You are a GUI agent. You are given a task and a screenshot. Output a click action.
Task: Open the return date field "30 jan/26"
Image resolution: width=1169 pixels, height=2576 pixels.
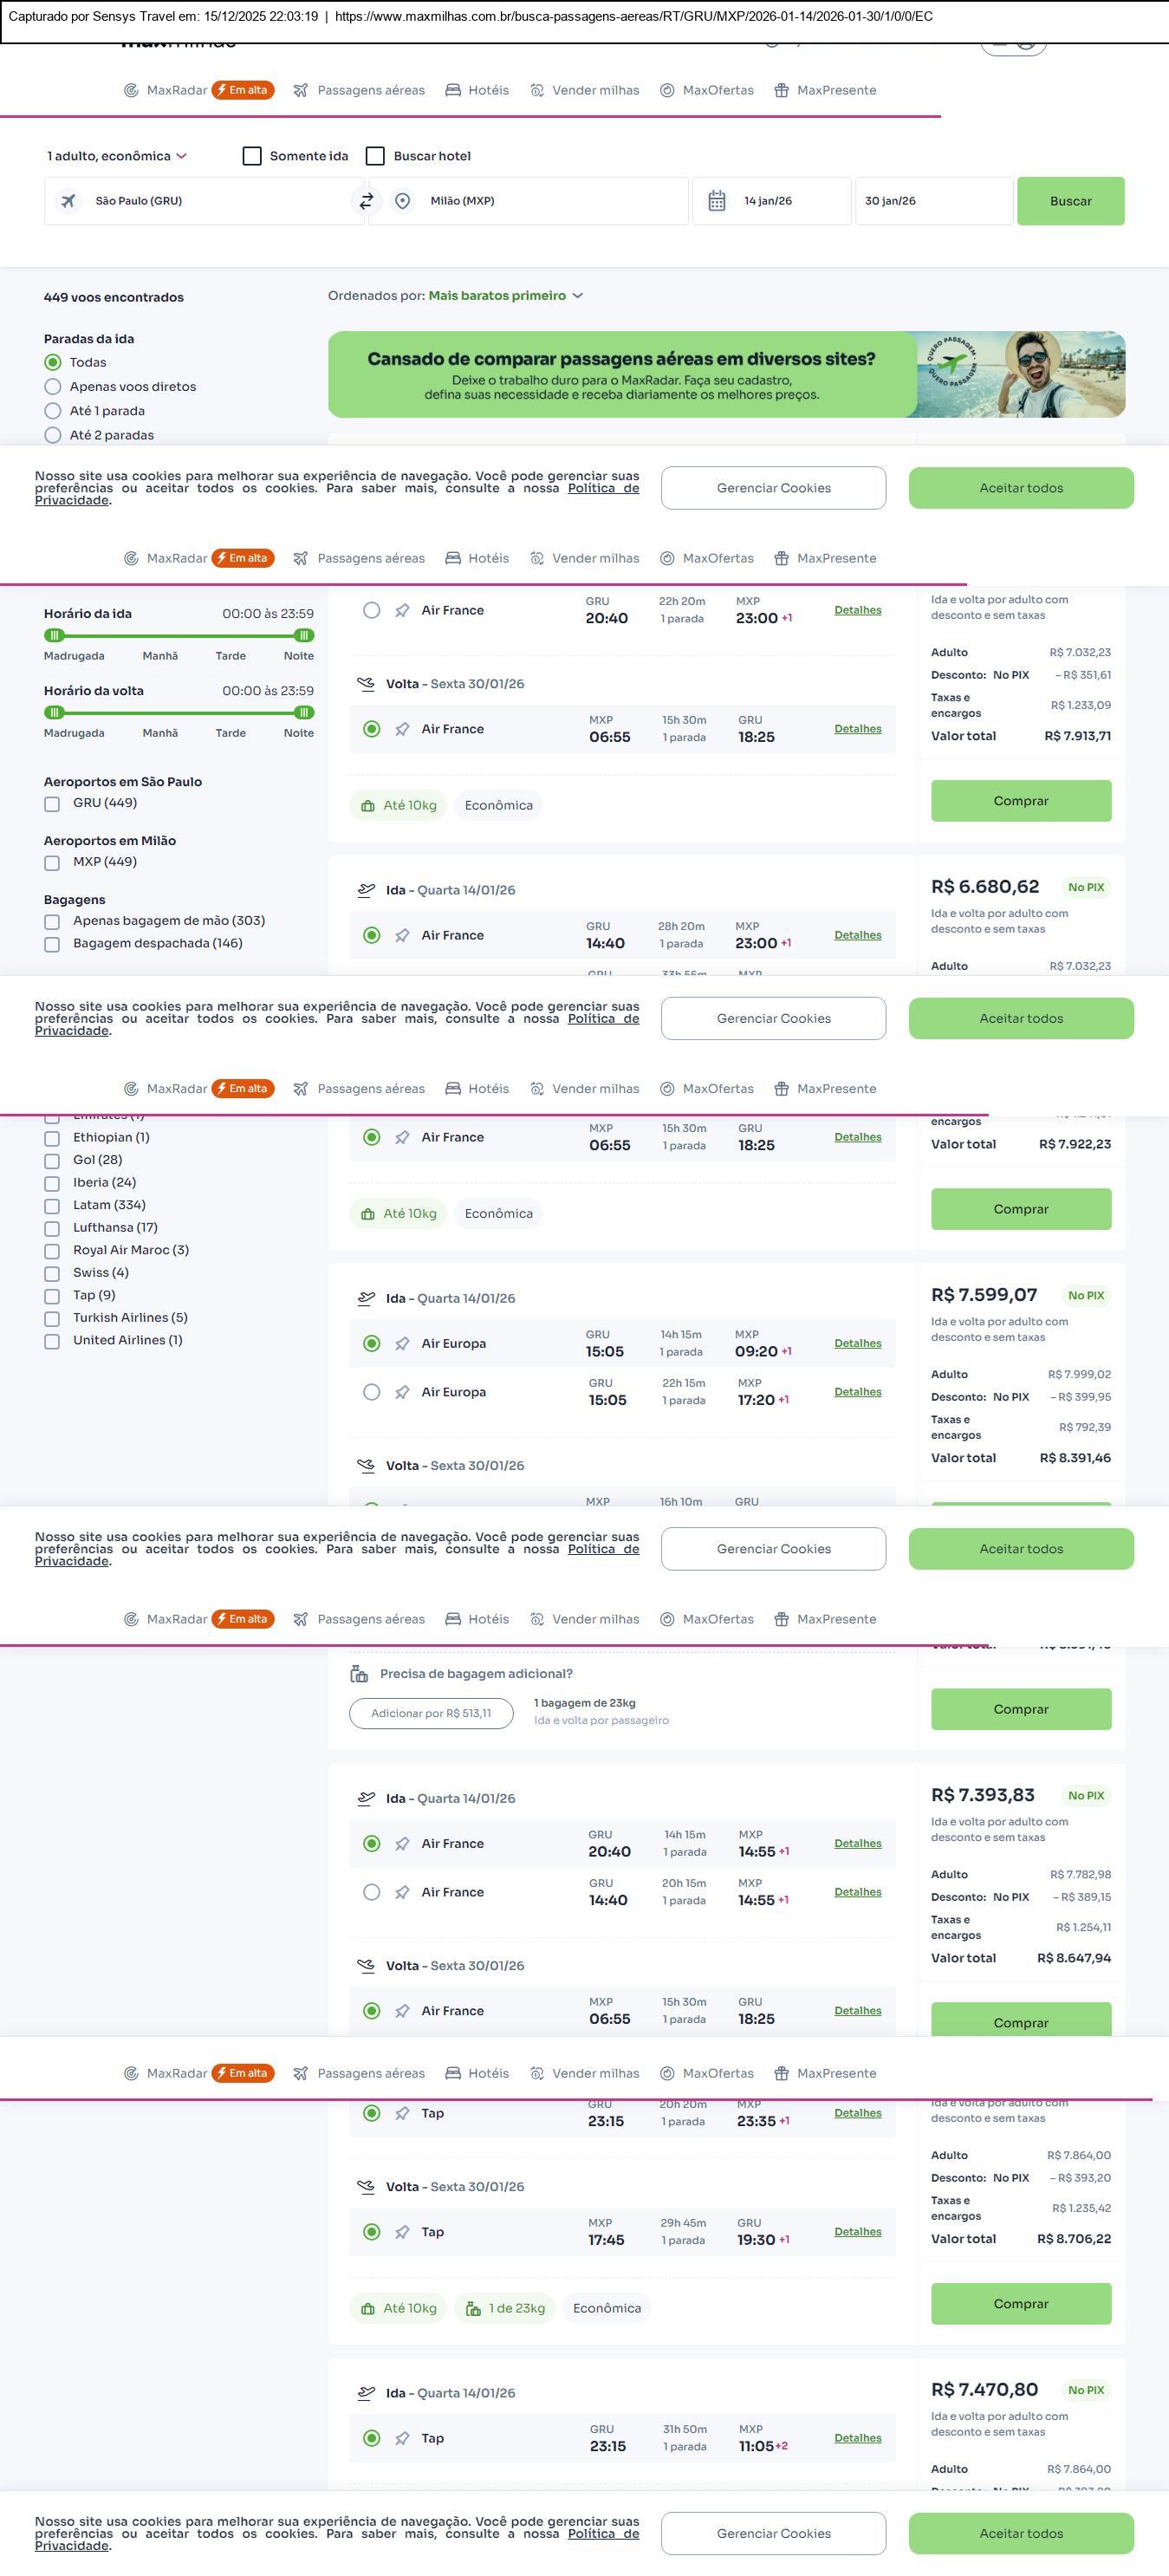click(x=933, y=201)
